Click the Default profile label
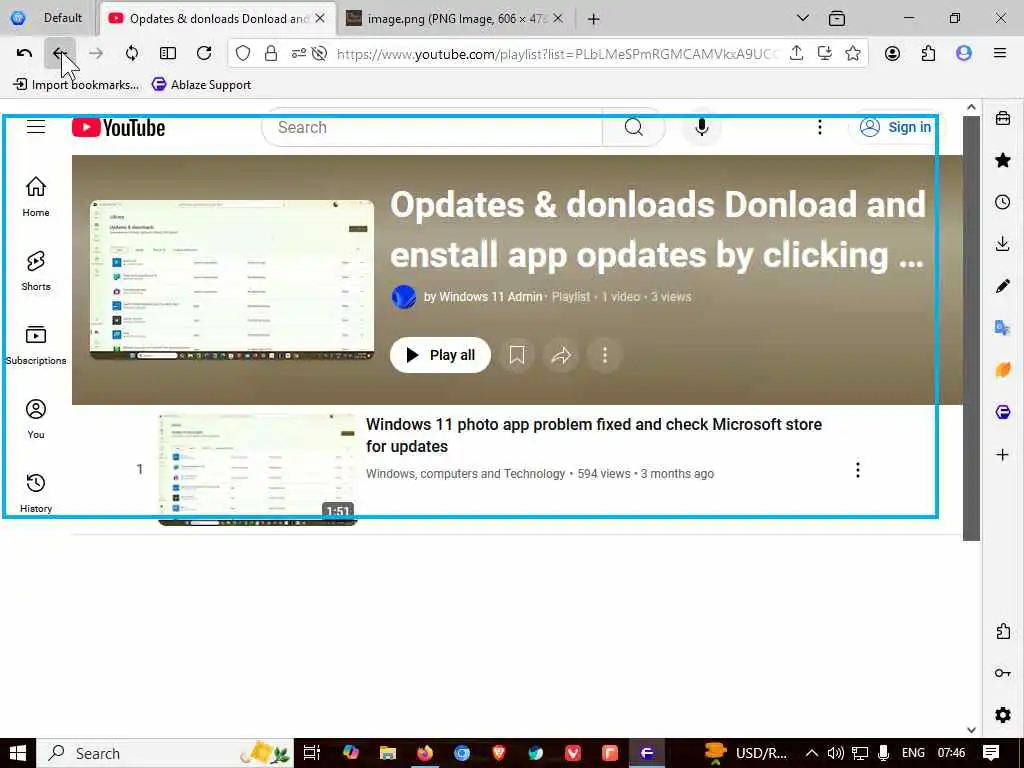 (x=63, y=18)
